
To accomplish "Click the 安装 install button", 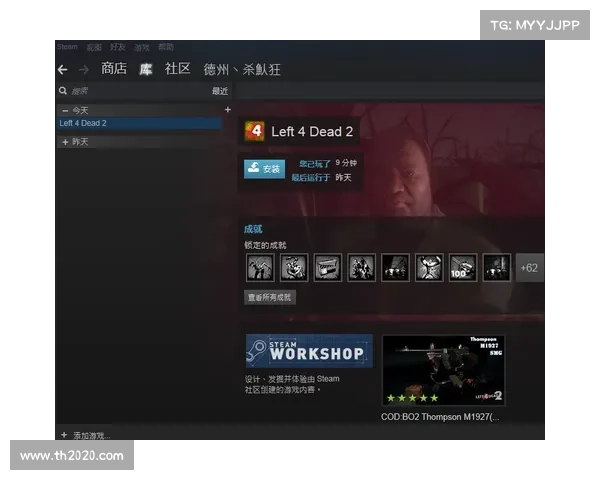I will (x=264, y=169).
